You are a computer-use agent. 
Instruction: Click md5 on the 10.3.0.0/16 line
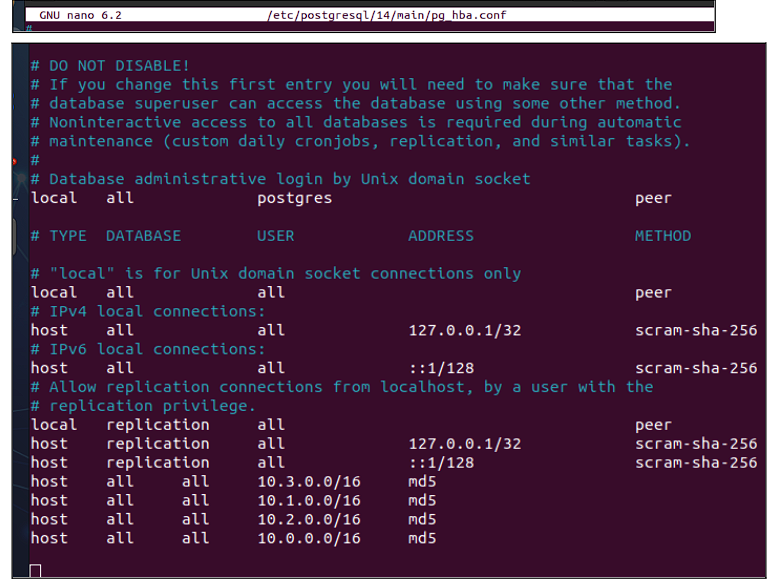[423, 482]
